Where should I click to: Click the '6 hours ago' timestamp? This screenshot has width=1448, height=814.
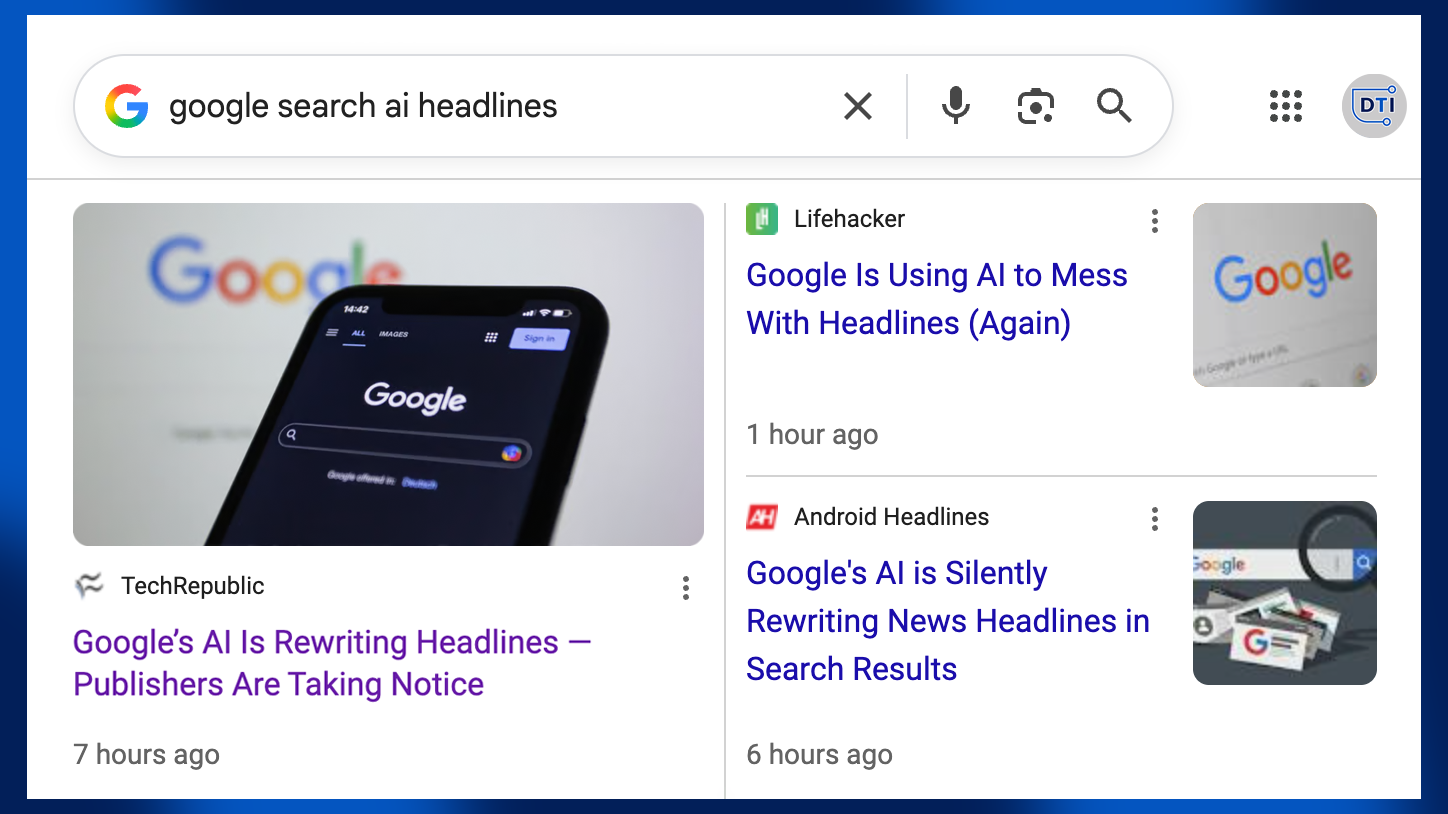coord(820,754)
